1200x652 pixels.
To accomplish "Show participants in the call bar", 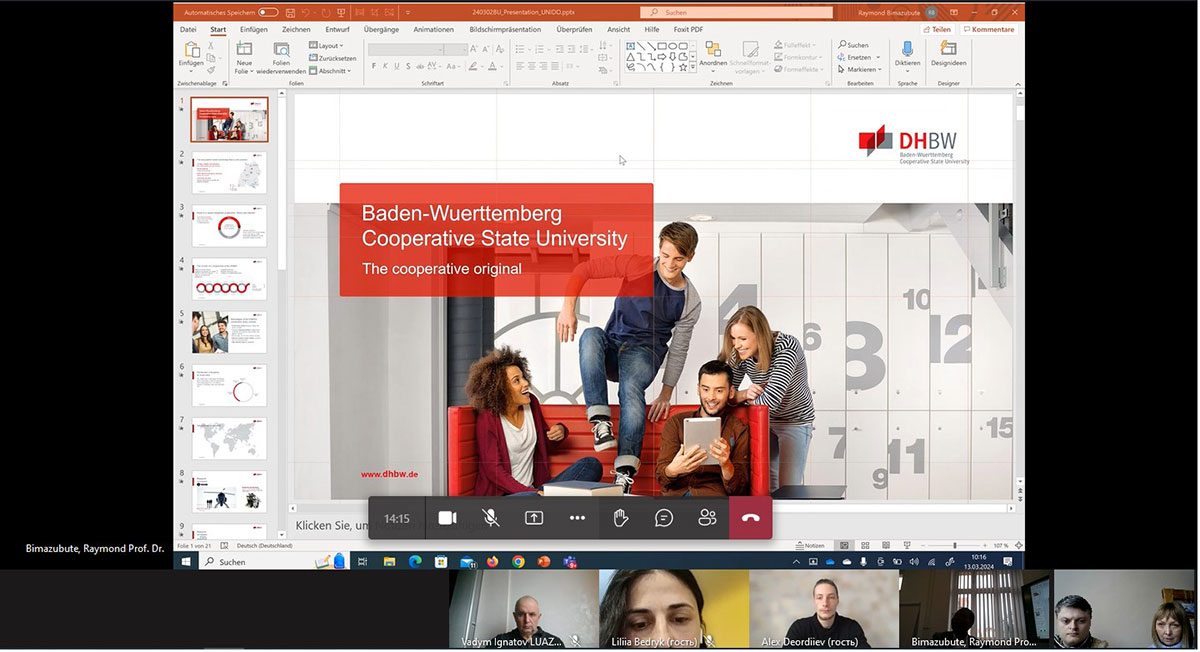I will pos(707,518).
